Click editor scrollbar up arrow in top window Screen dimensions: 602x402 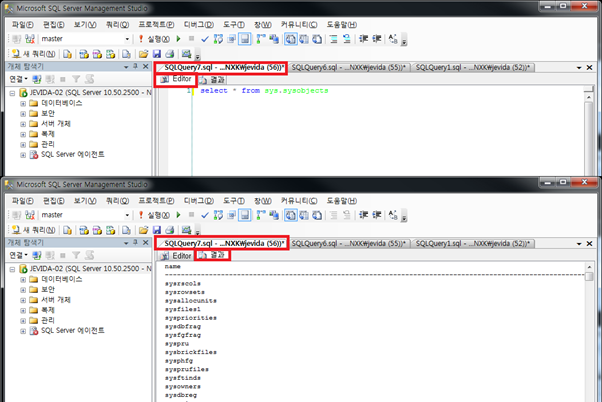click(x=589, y=98)
